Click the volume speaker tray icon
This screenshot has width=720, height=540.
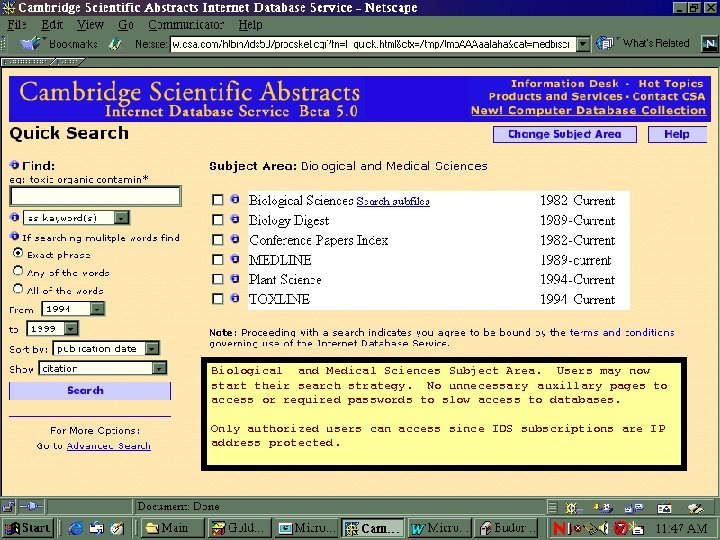[x=603, y=529]
